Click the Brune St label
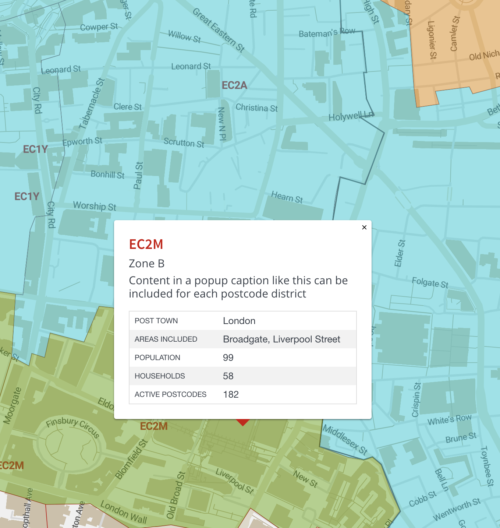Screen dimensions: 500x528 [x=461, y=438]
